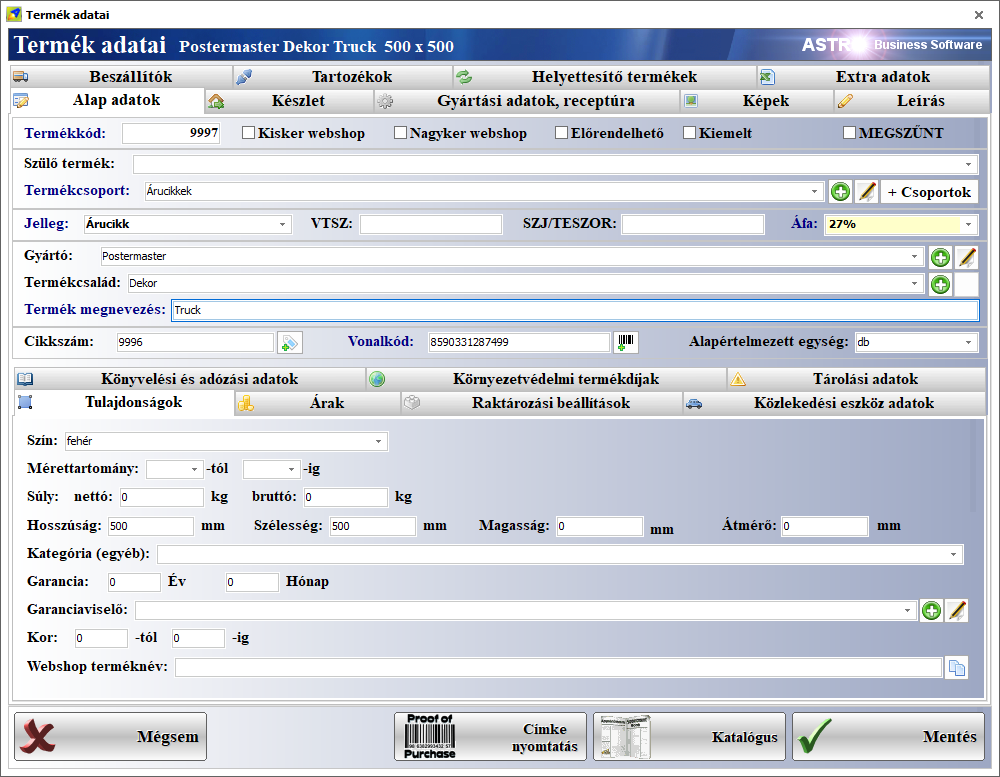Viewport: 1000px width, 777px height.
Task: Switch to the Készlet tab
Action: 290,101
